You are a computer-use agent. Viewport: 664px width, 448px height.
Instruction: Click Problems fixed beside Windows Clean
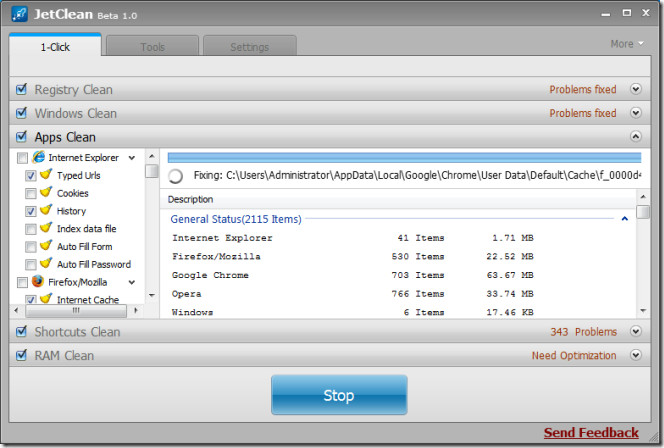tap(583, 113)
